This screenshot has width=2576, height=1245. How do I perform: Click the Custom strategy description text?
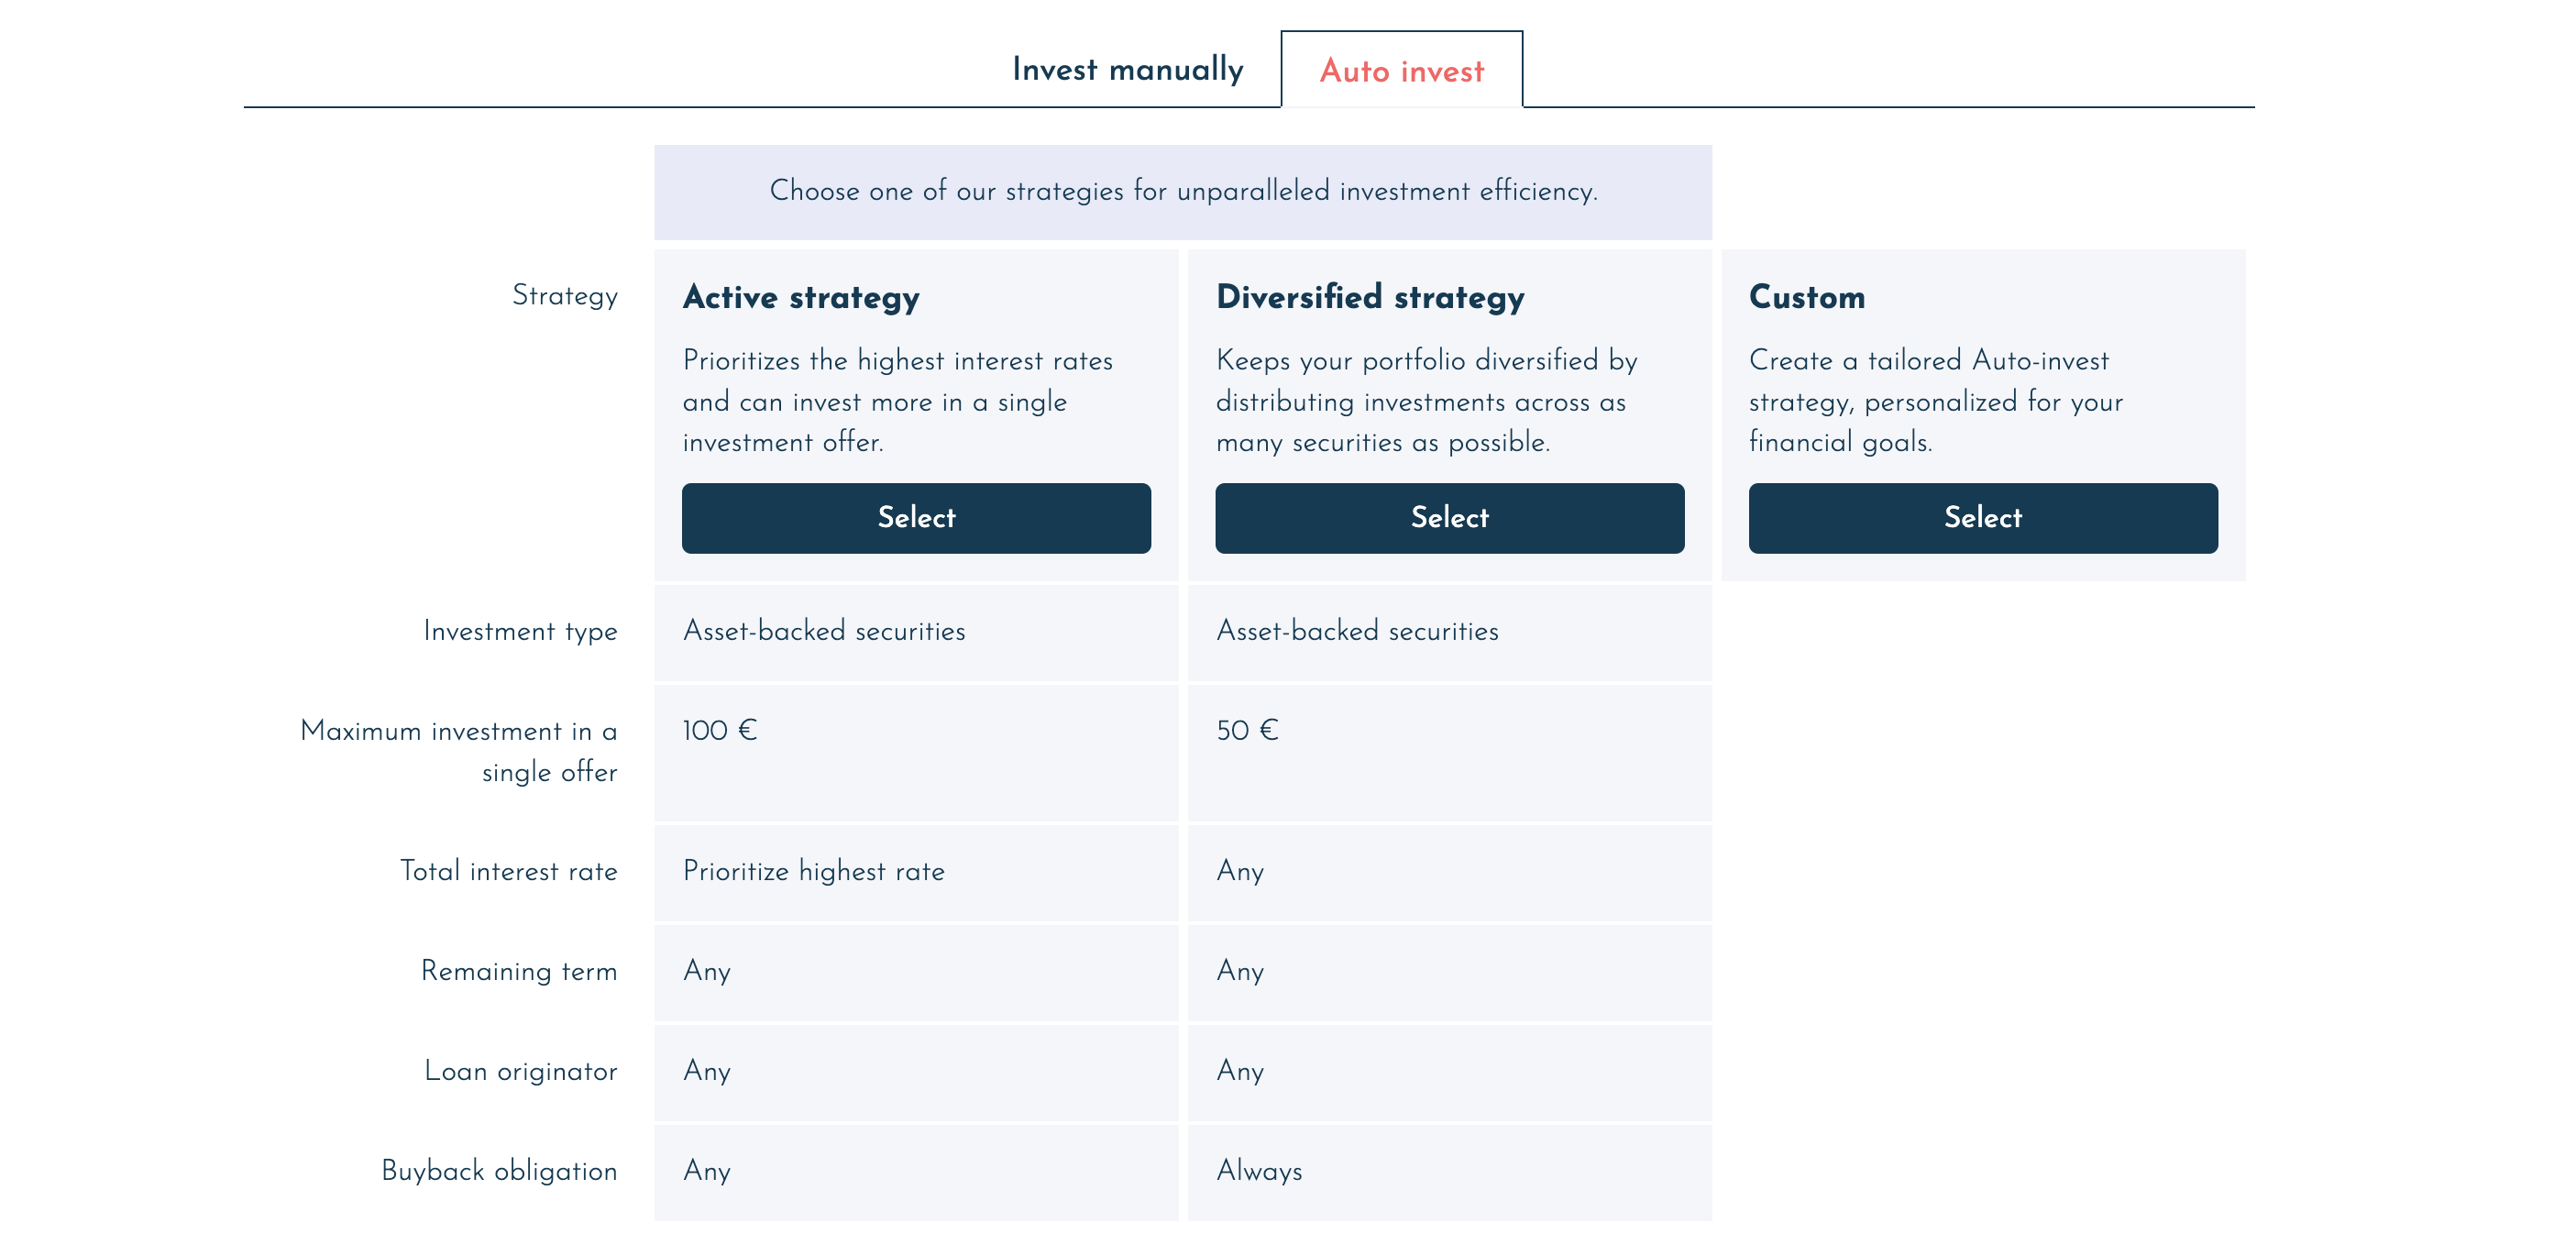[1934, 401]
